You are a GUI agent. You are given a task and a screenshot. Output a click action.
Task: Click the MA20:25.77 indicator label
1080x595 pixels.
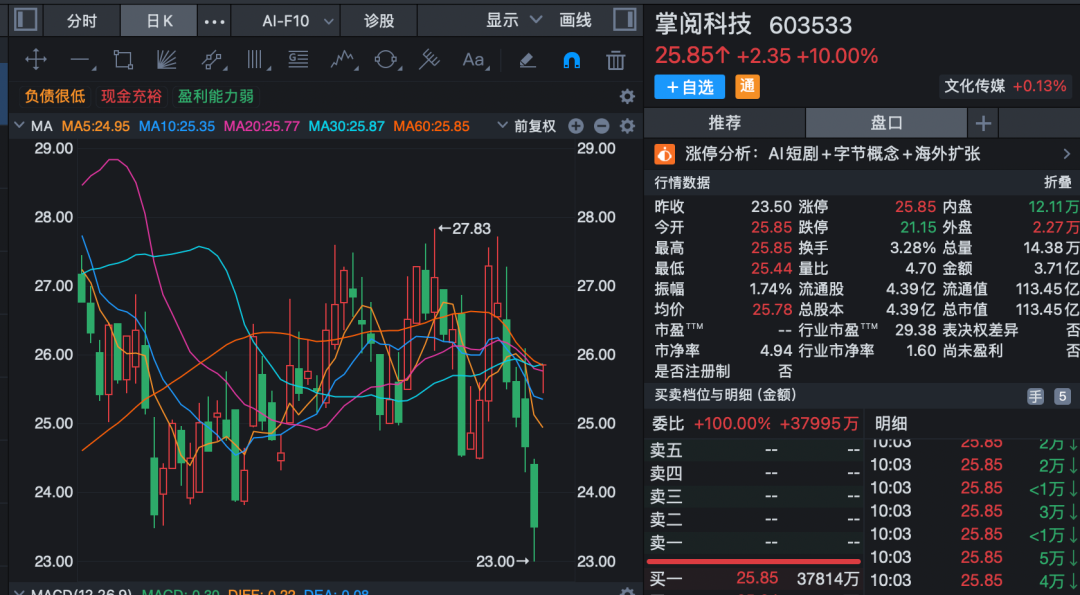(x=262, y=126)
